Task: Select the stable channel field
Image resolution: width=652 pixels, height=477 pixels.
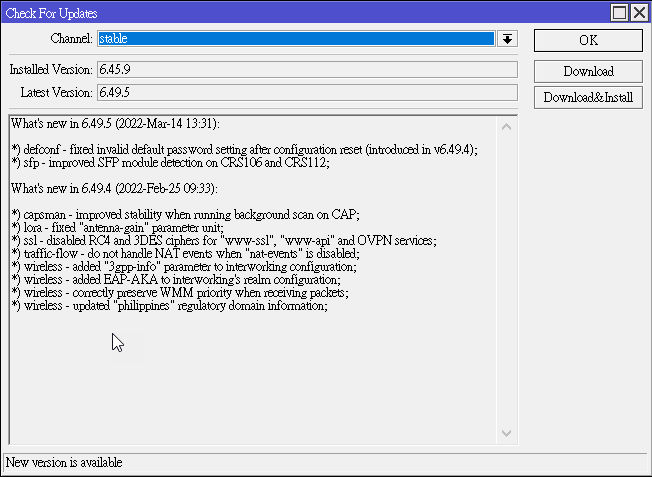Action: coord(296,39)
